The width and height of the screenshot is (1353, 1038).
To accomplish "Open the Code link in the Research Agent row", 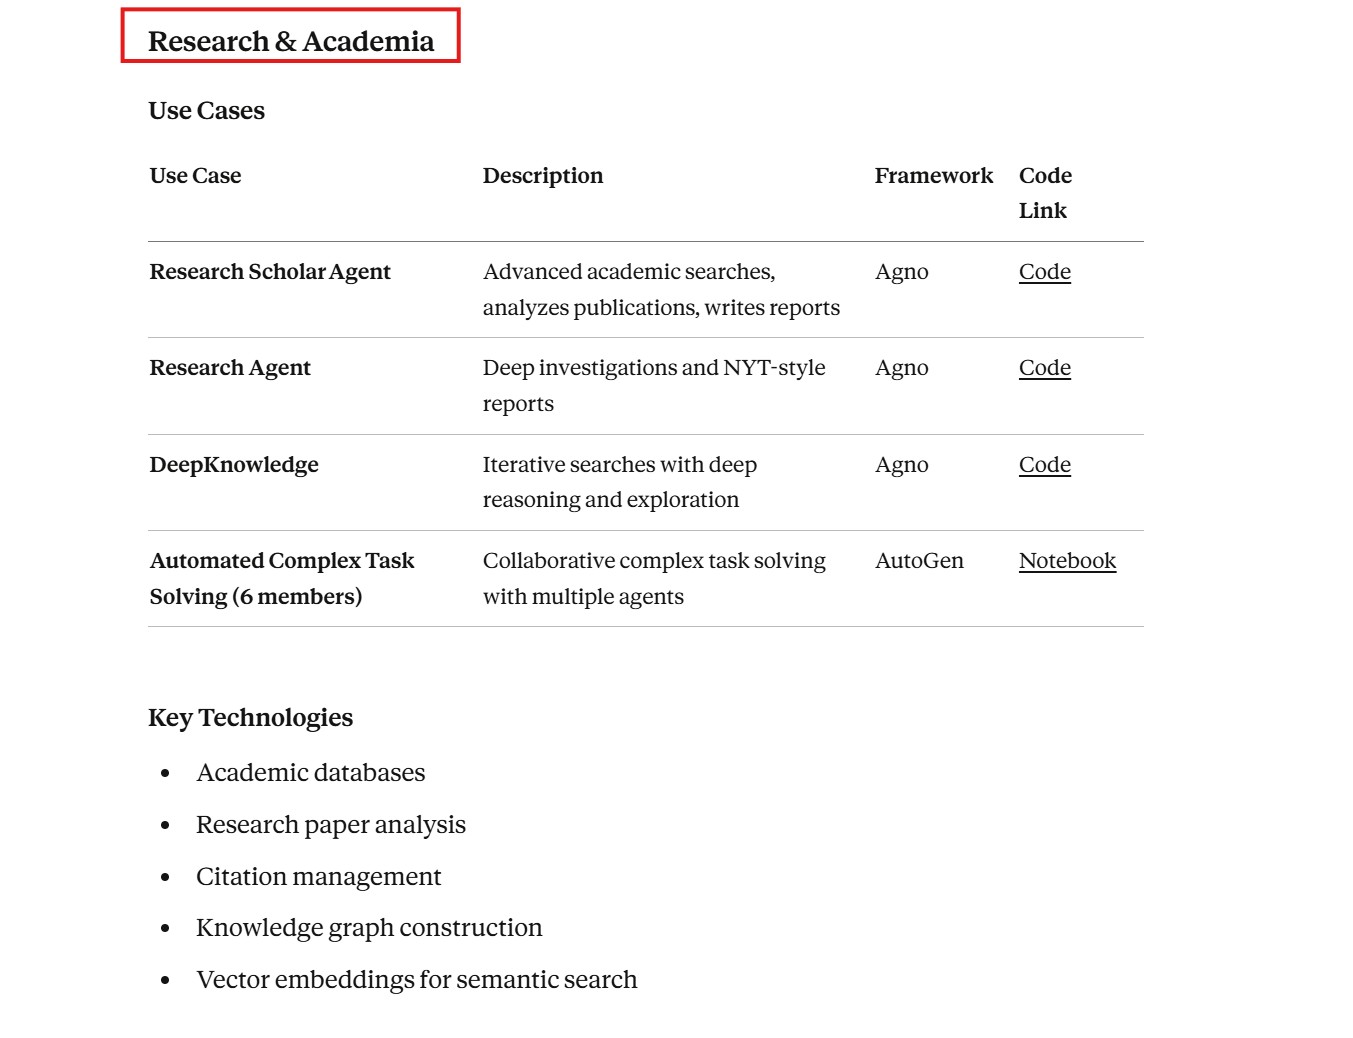I will coord(1044,368).
